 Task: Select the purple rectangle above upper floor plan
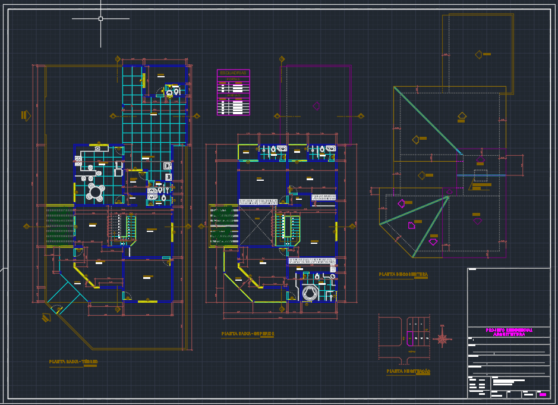pos(316,105)
